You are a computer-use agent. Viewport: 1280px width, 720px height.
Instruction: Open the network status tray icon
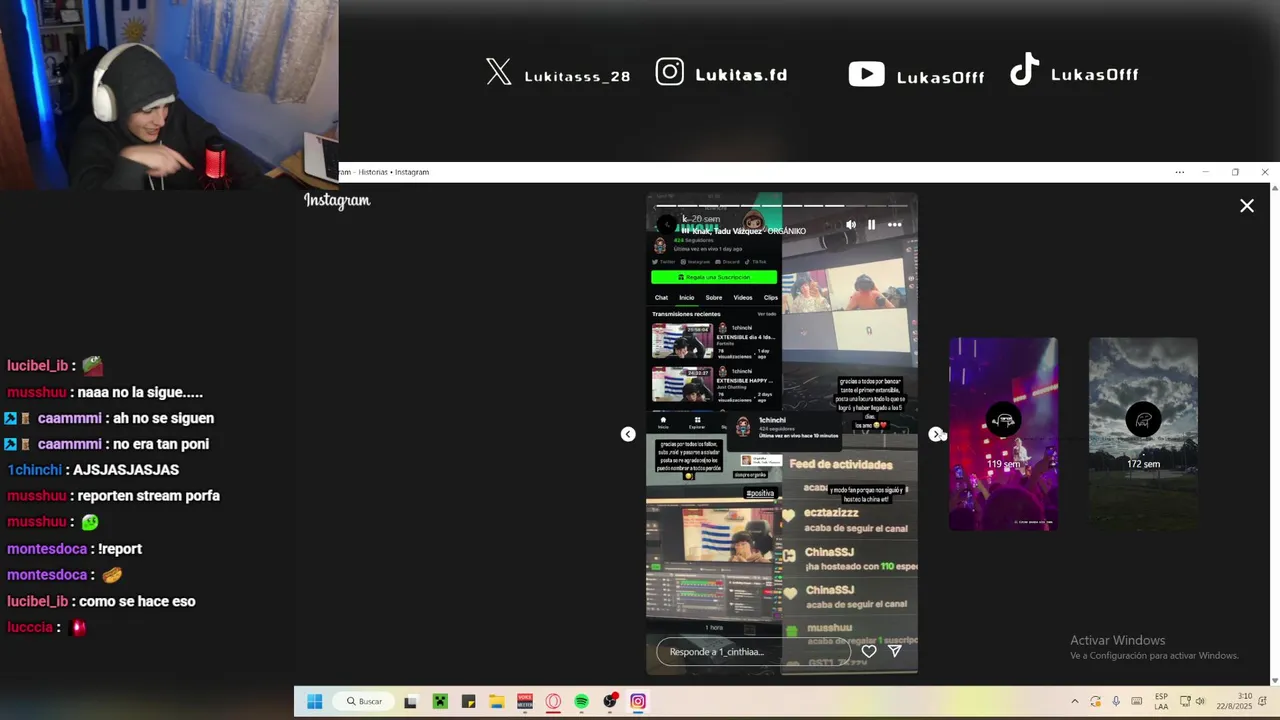pyautogui.click(x=1185, y=701)
